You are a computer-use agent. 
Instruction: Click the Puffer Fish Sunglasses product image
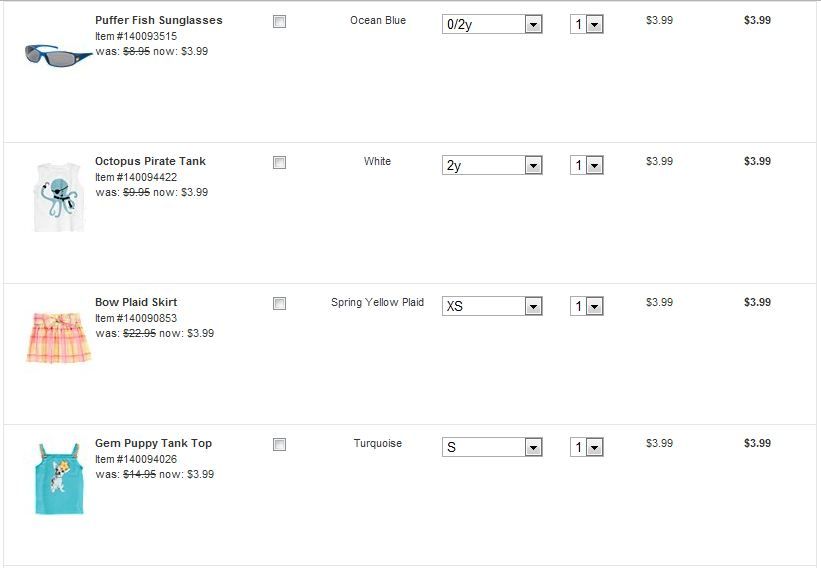click(58, 55)
